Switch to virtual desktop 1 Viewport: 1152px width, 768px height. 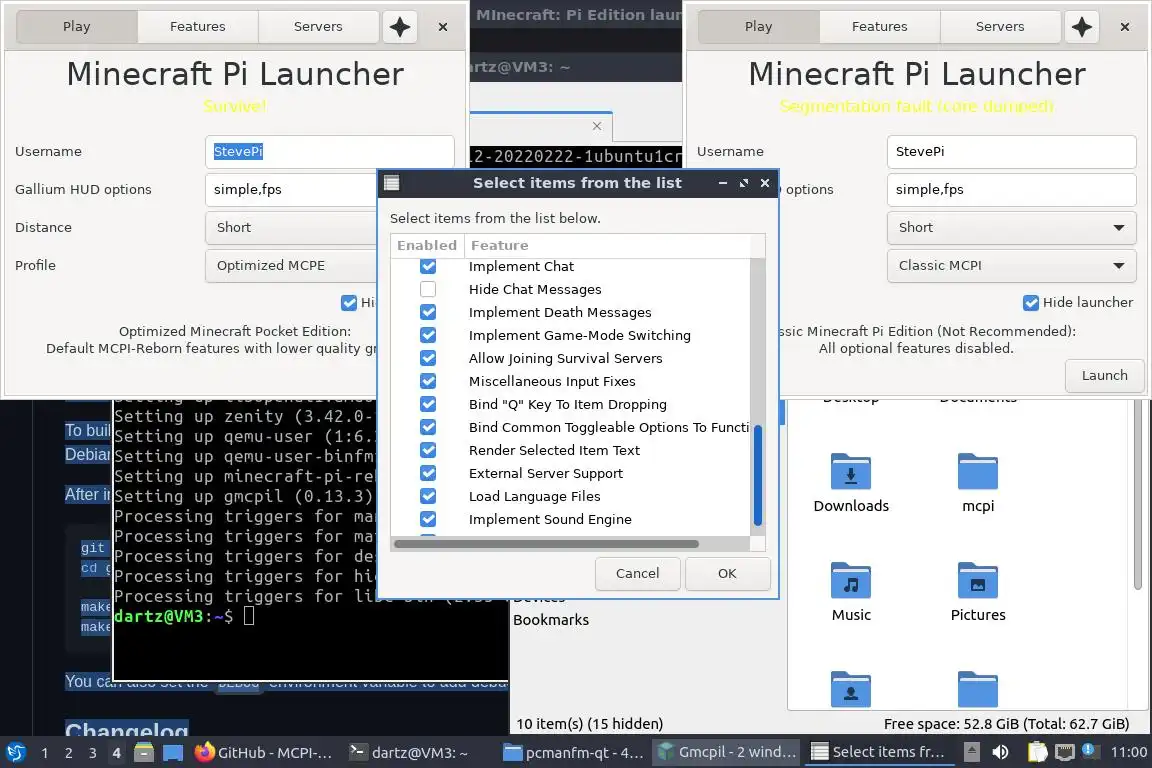click(x=45, y=753)
